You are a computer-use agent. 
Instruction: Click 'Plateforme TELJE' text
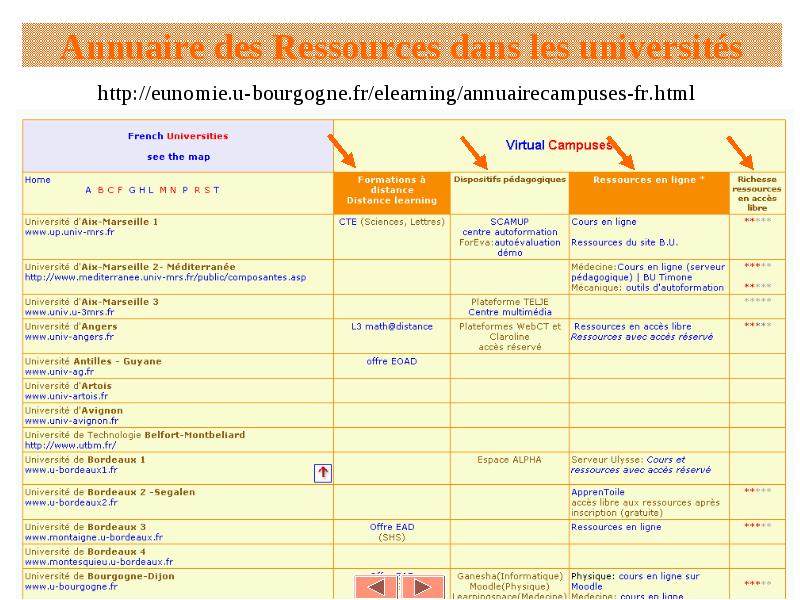coord(510,302)
